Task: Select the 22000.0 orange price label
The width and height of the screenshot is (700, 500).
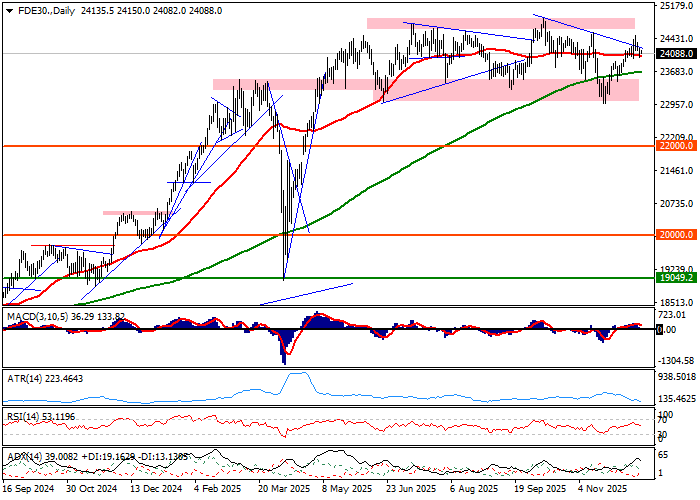Action: (x=676, y=146)
